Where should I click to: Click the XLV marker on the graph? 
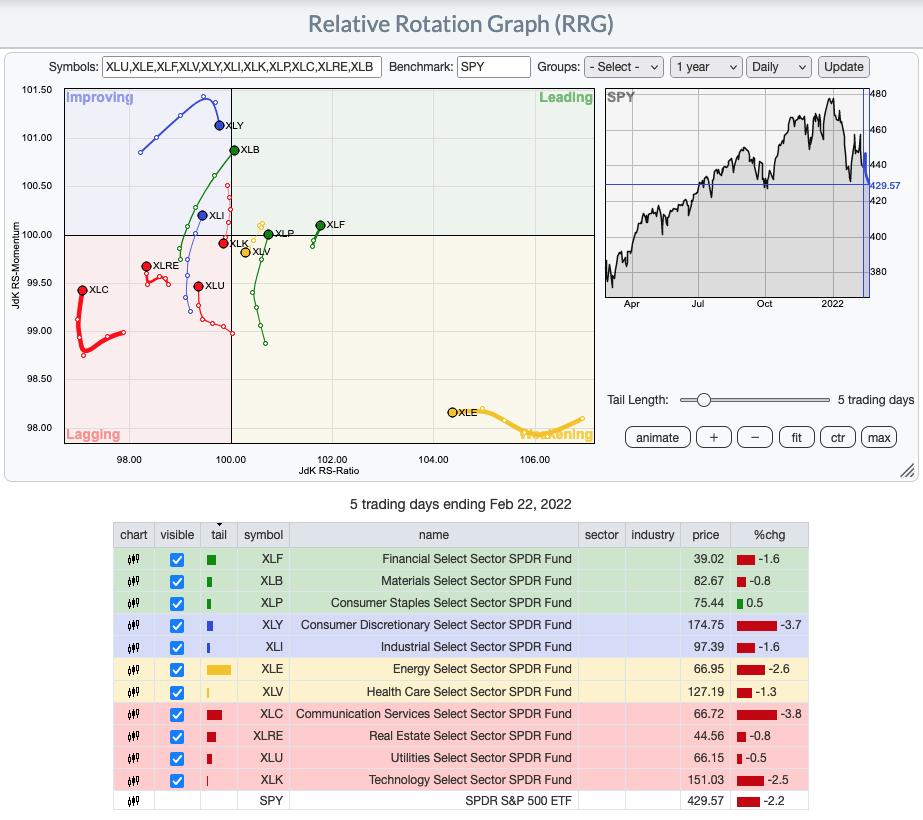245,252
